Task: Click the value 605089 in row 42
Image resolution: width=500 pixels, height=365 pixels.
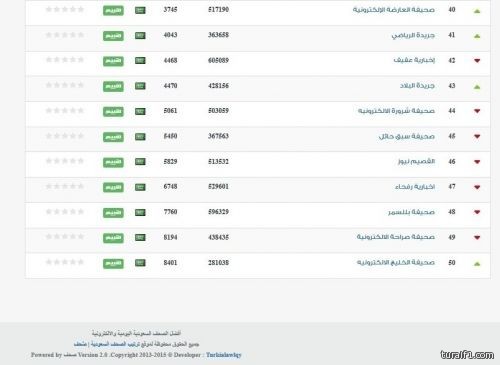Action: (218, 60)
